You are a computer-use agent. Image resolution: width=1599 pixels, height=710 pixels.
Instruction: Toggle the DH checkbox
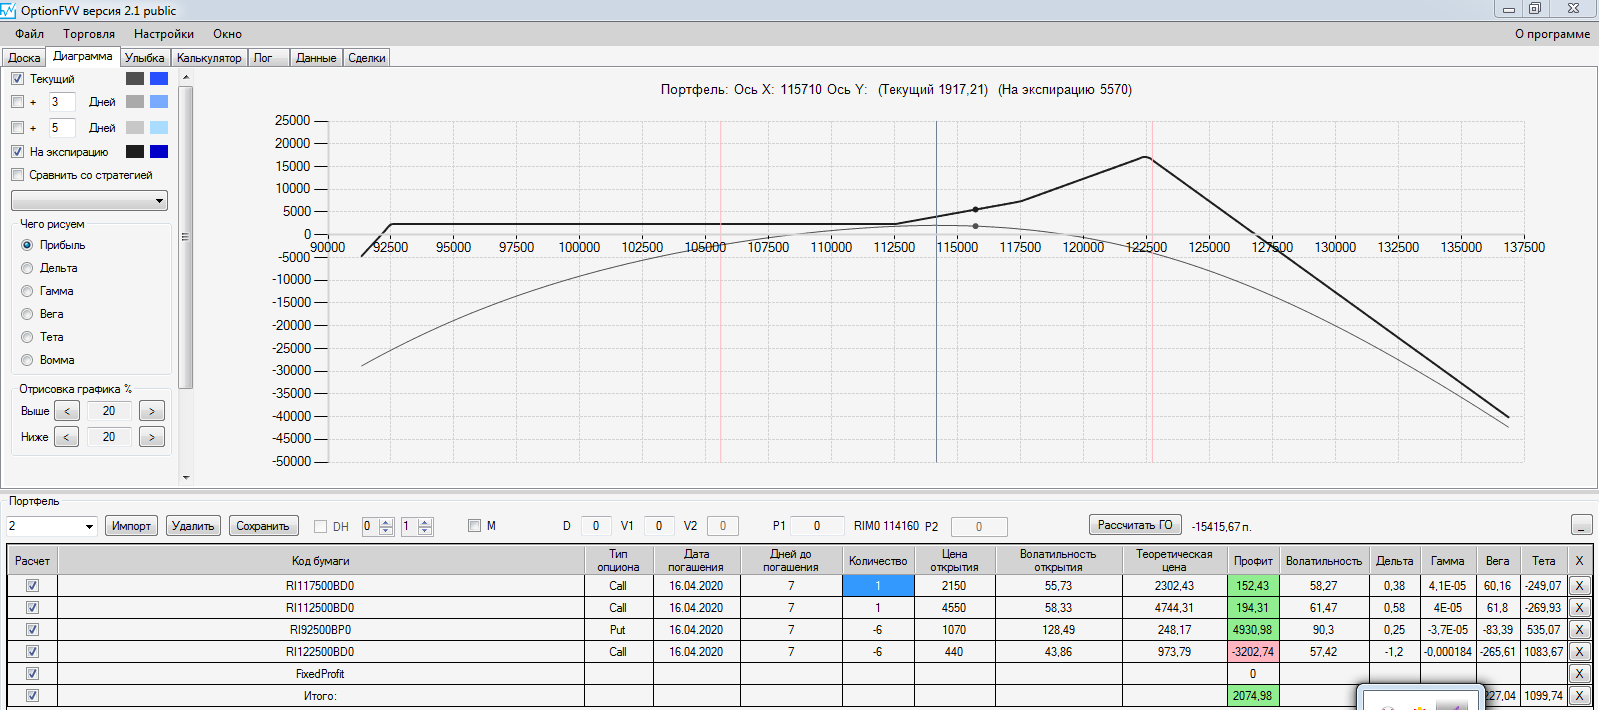point(320,526)
